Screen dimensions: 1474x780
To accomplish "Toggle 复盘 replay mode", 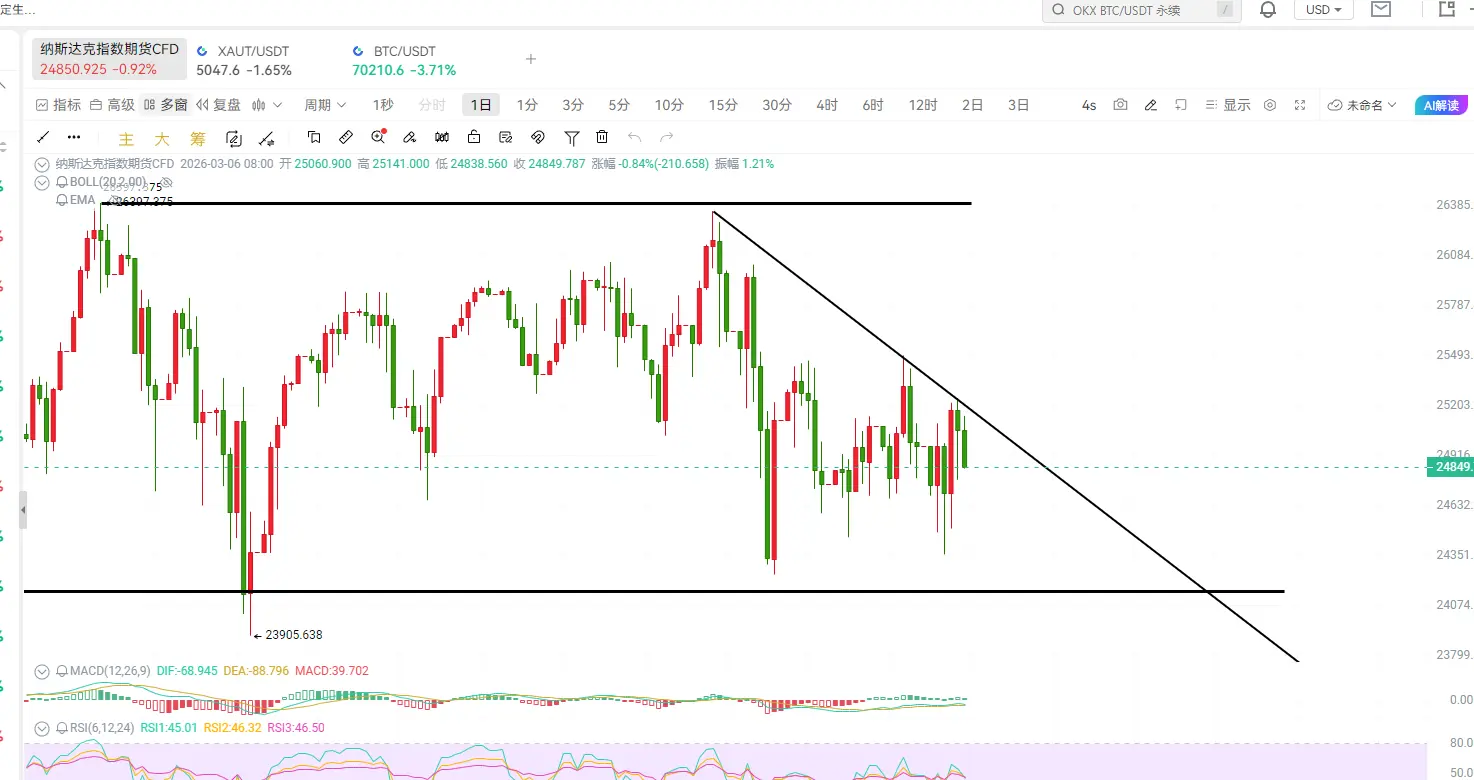I will 219,105.
